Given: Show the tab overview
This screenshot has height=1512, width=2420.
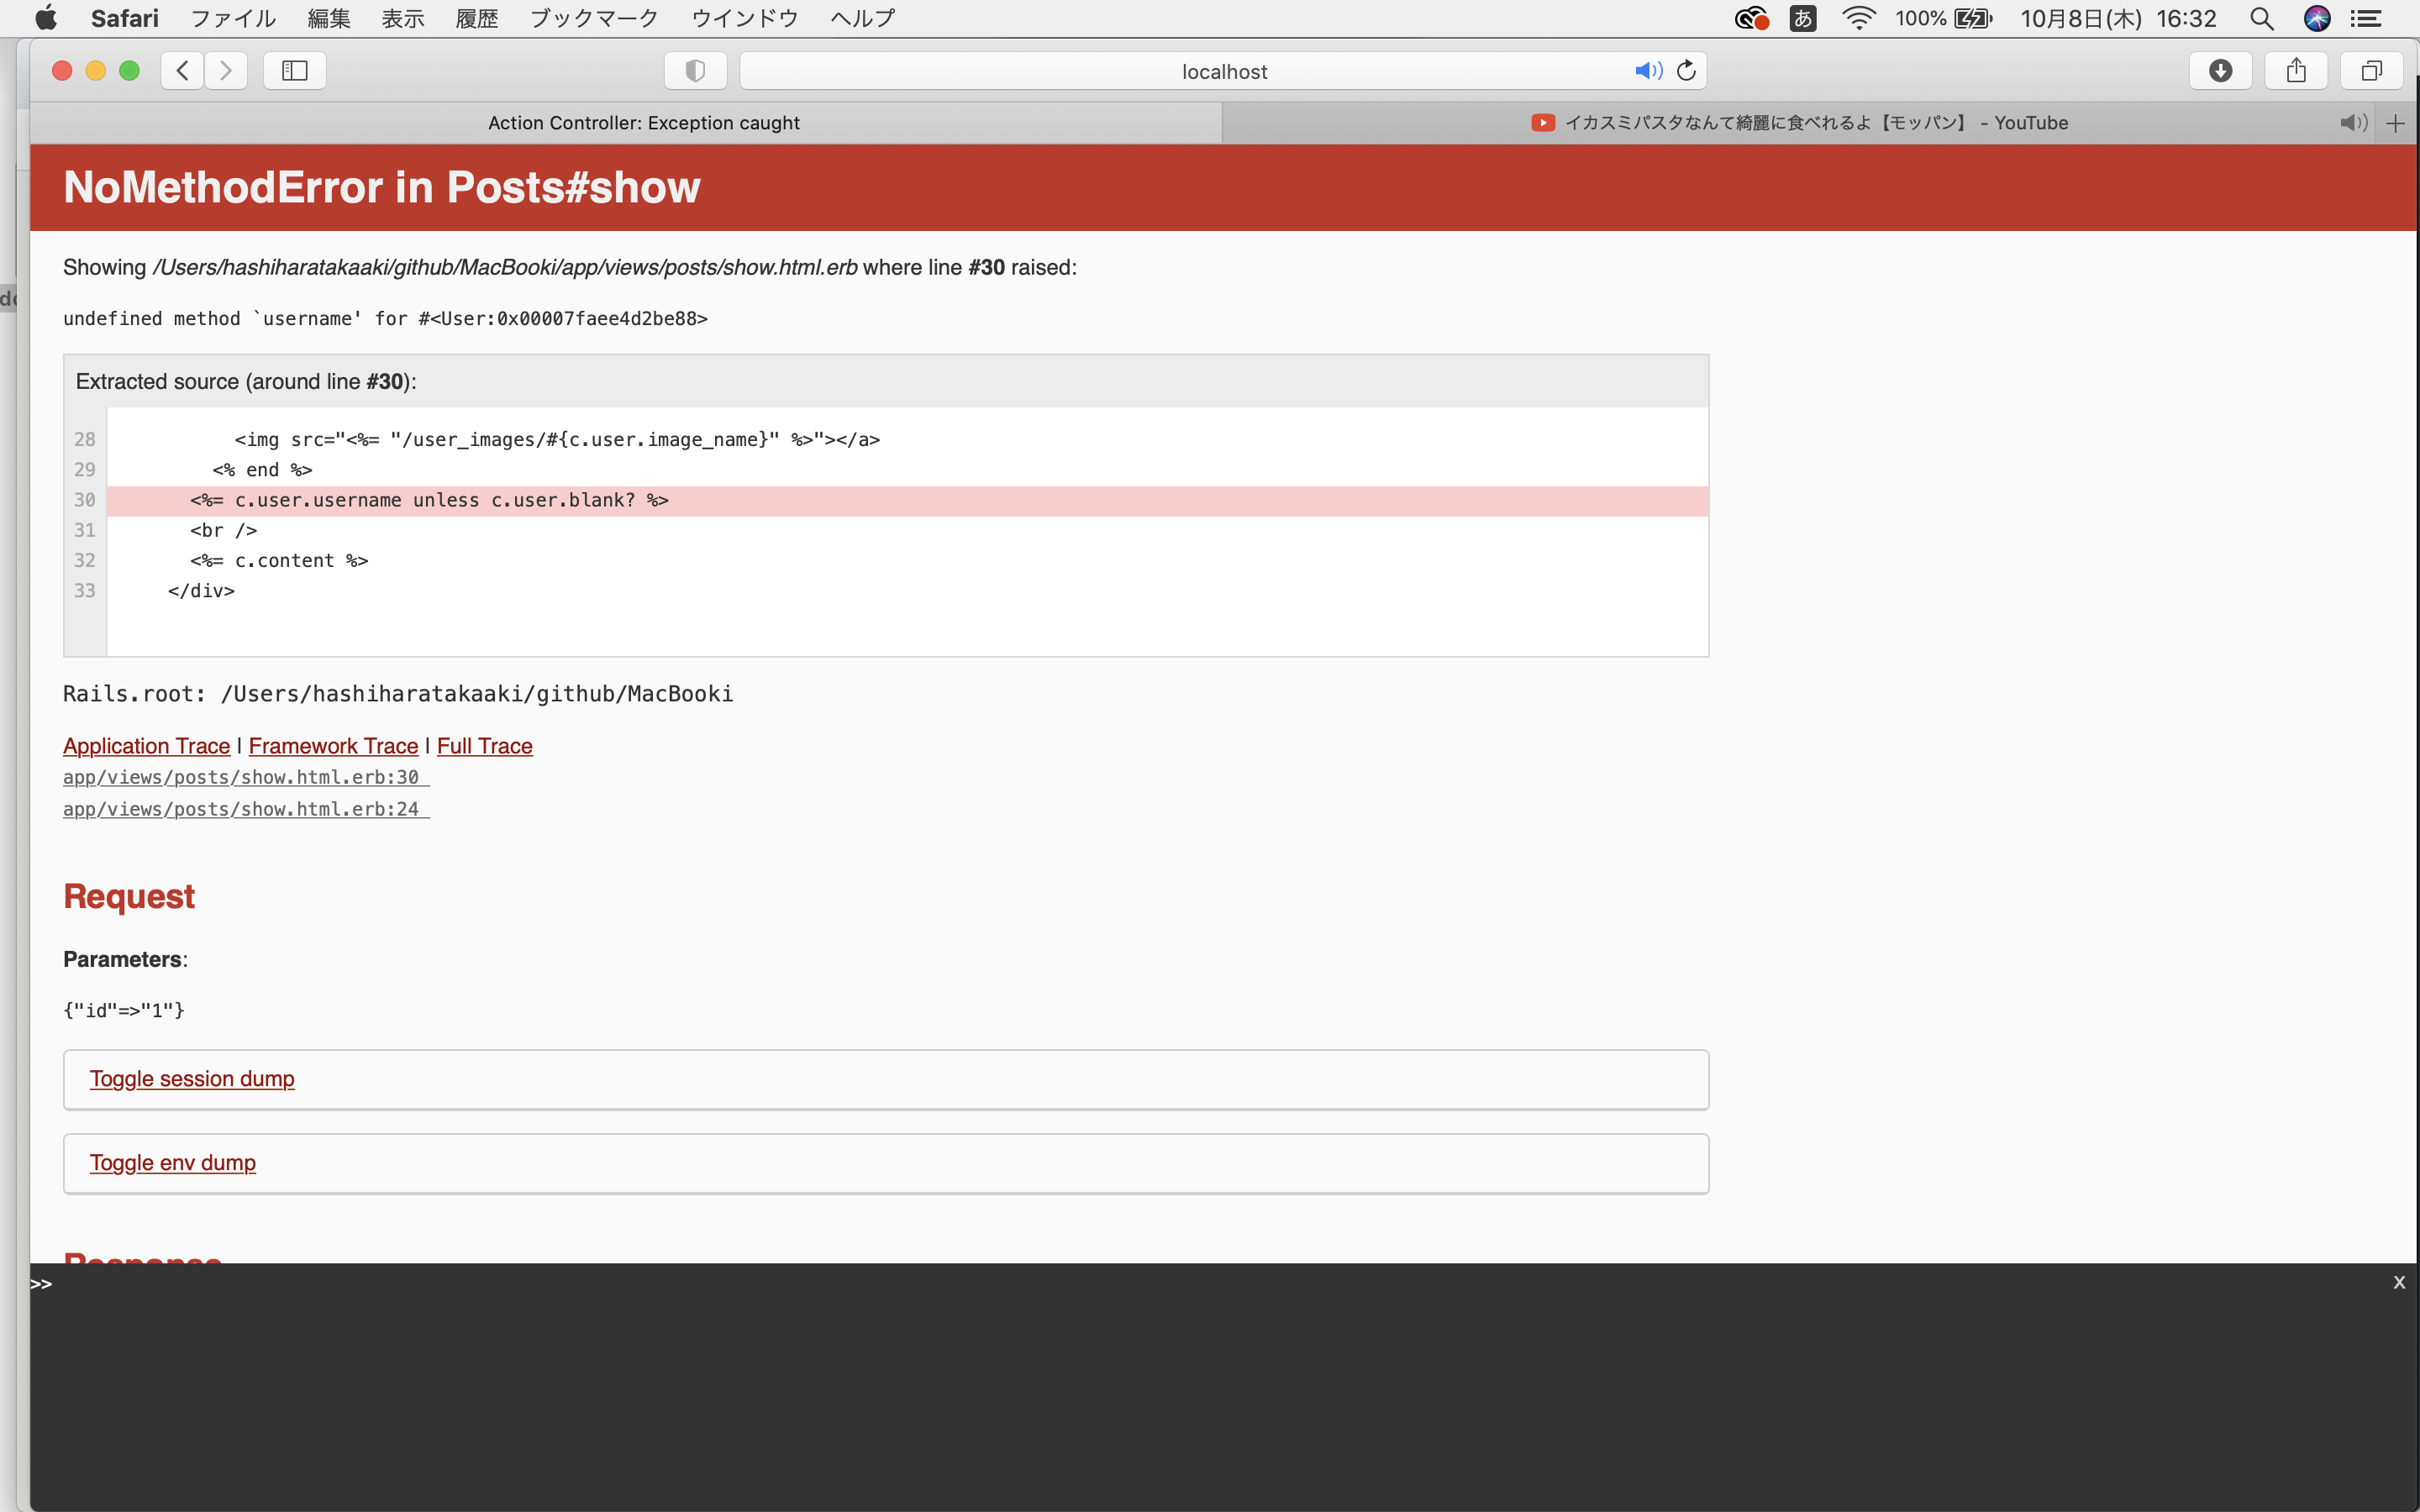Looking at the screenshot, I should [x=2371, y=70].
